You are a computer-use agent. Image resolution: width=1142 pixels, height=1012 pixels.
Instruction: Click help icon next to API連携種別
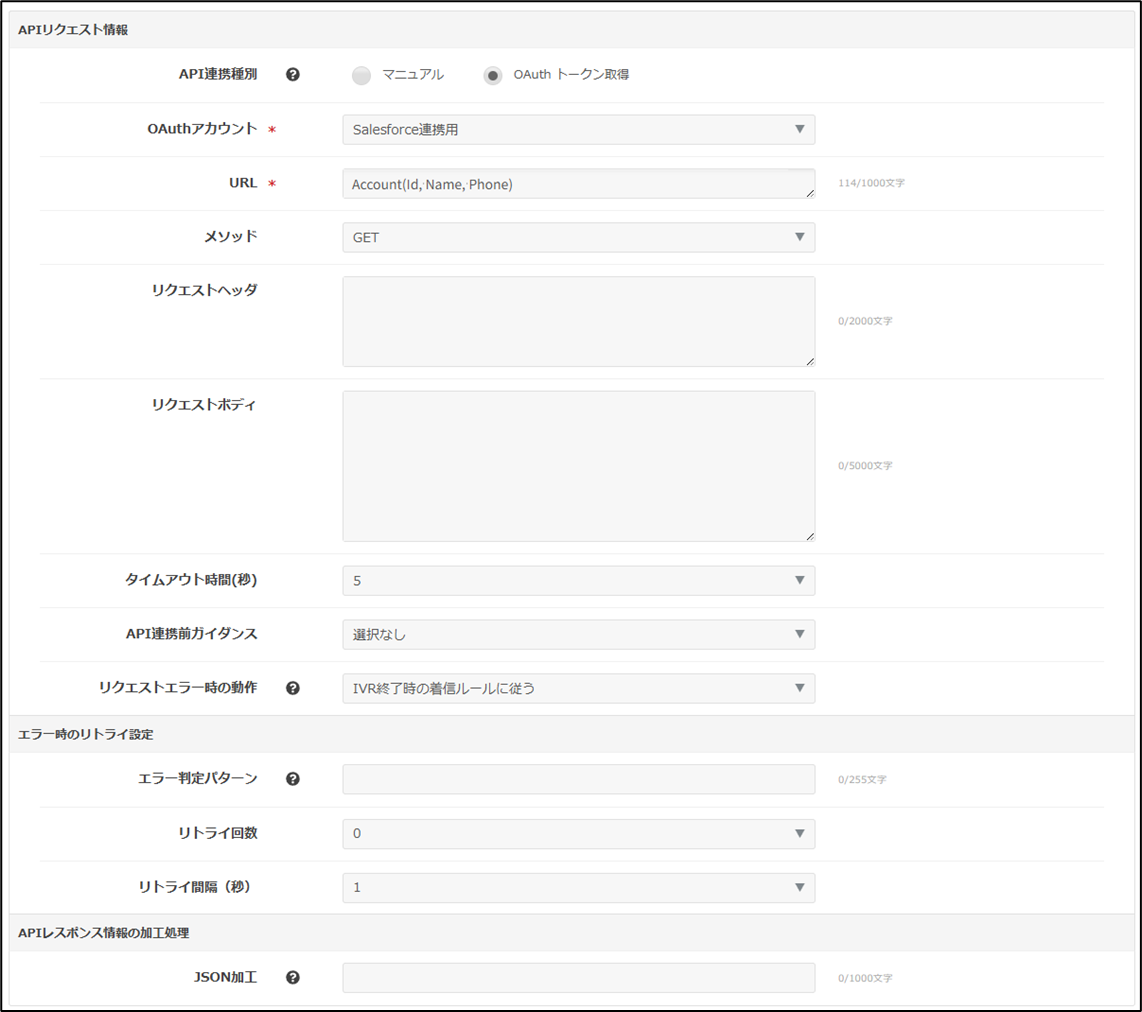tap(293, 75)
